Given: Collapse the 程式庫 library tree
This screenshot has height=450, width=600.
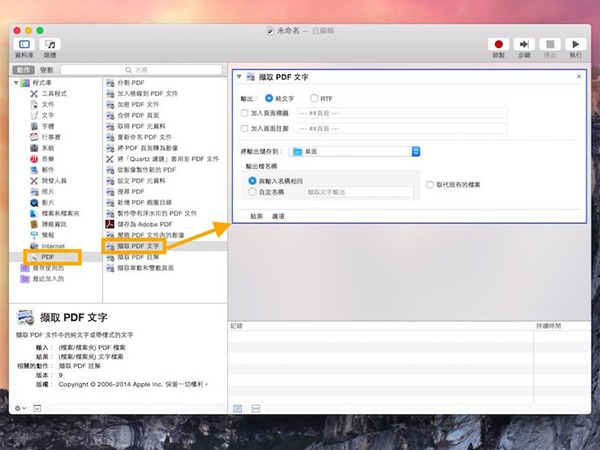Looking at the screenshot, I should tap(16, 83).
